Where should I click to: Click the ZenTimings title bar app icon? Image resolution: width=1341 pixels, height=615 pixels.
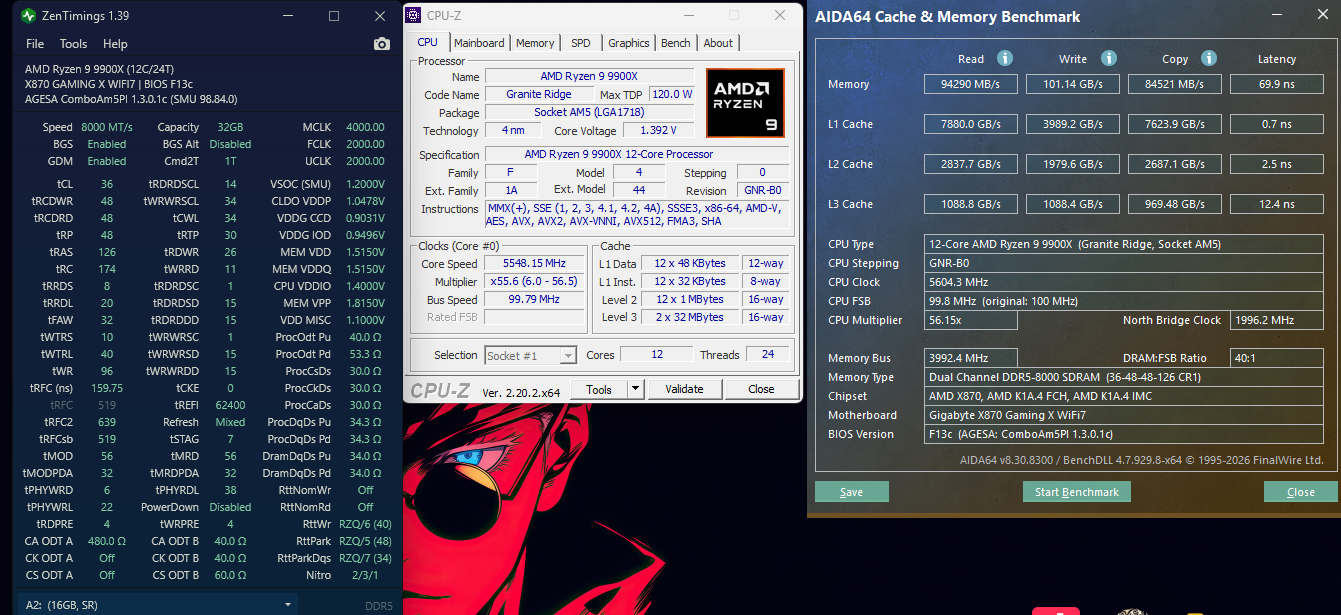coord(28,16)
